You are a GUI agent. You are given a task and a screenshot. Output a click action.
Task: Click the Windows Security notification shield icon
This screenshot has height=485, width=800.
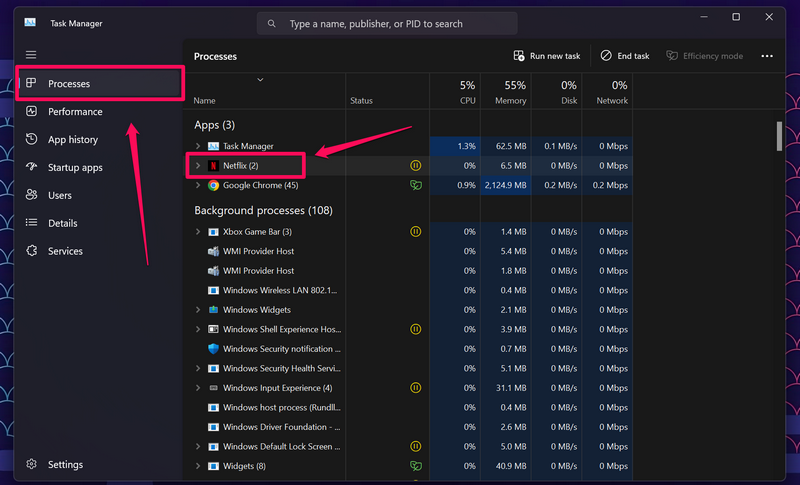(x=213, y=349)
